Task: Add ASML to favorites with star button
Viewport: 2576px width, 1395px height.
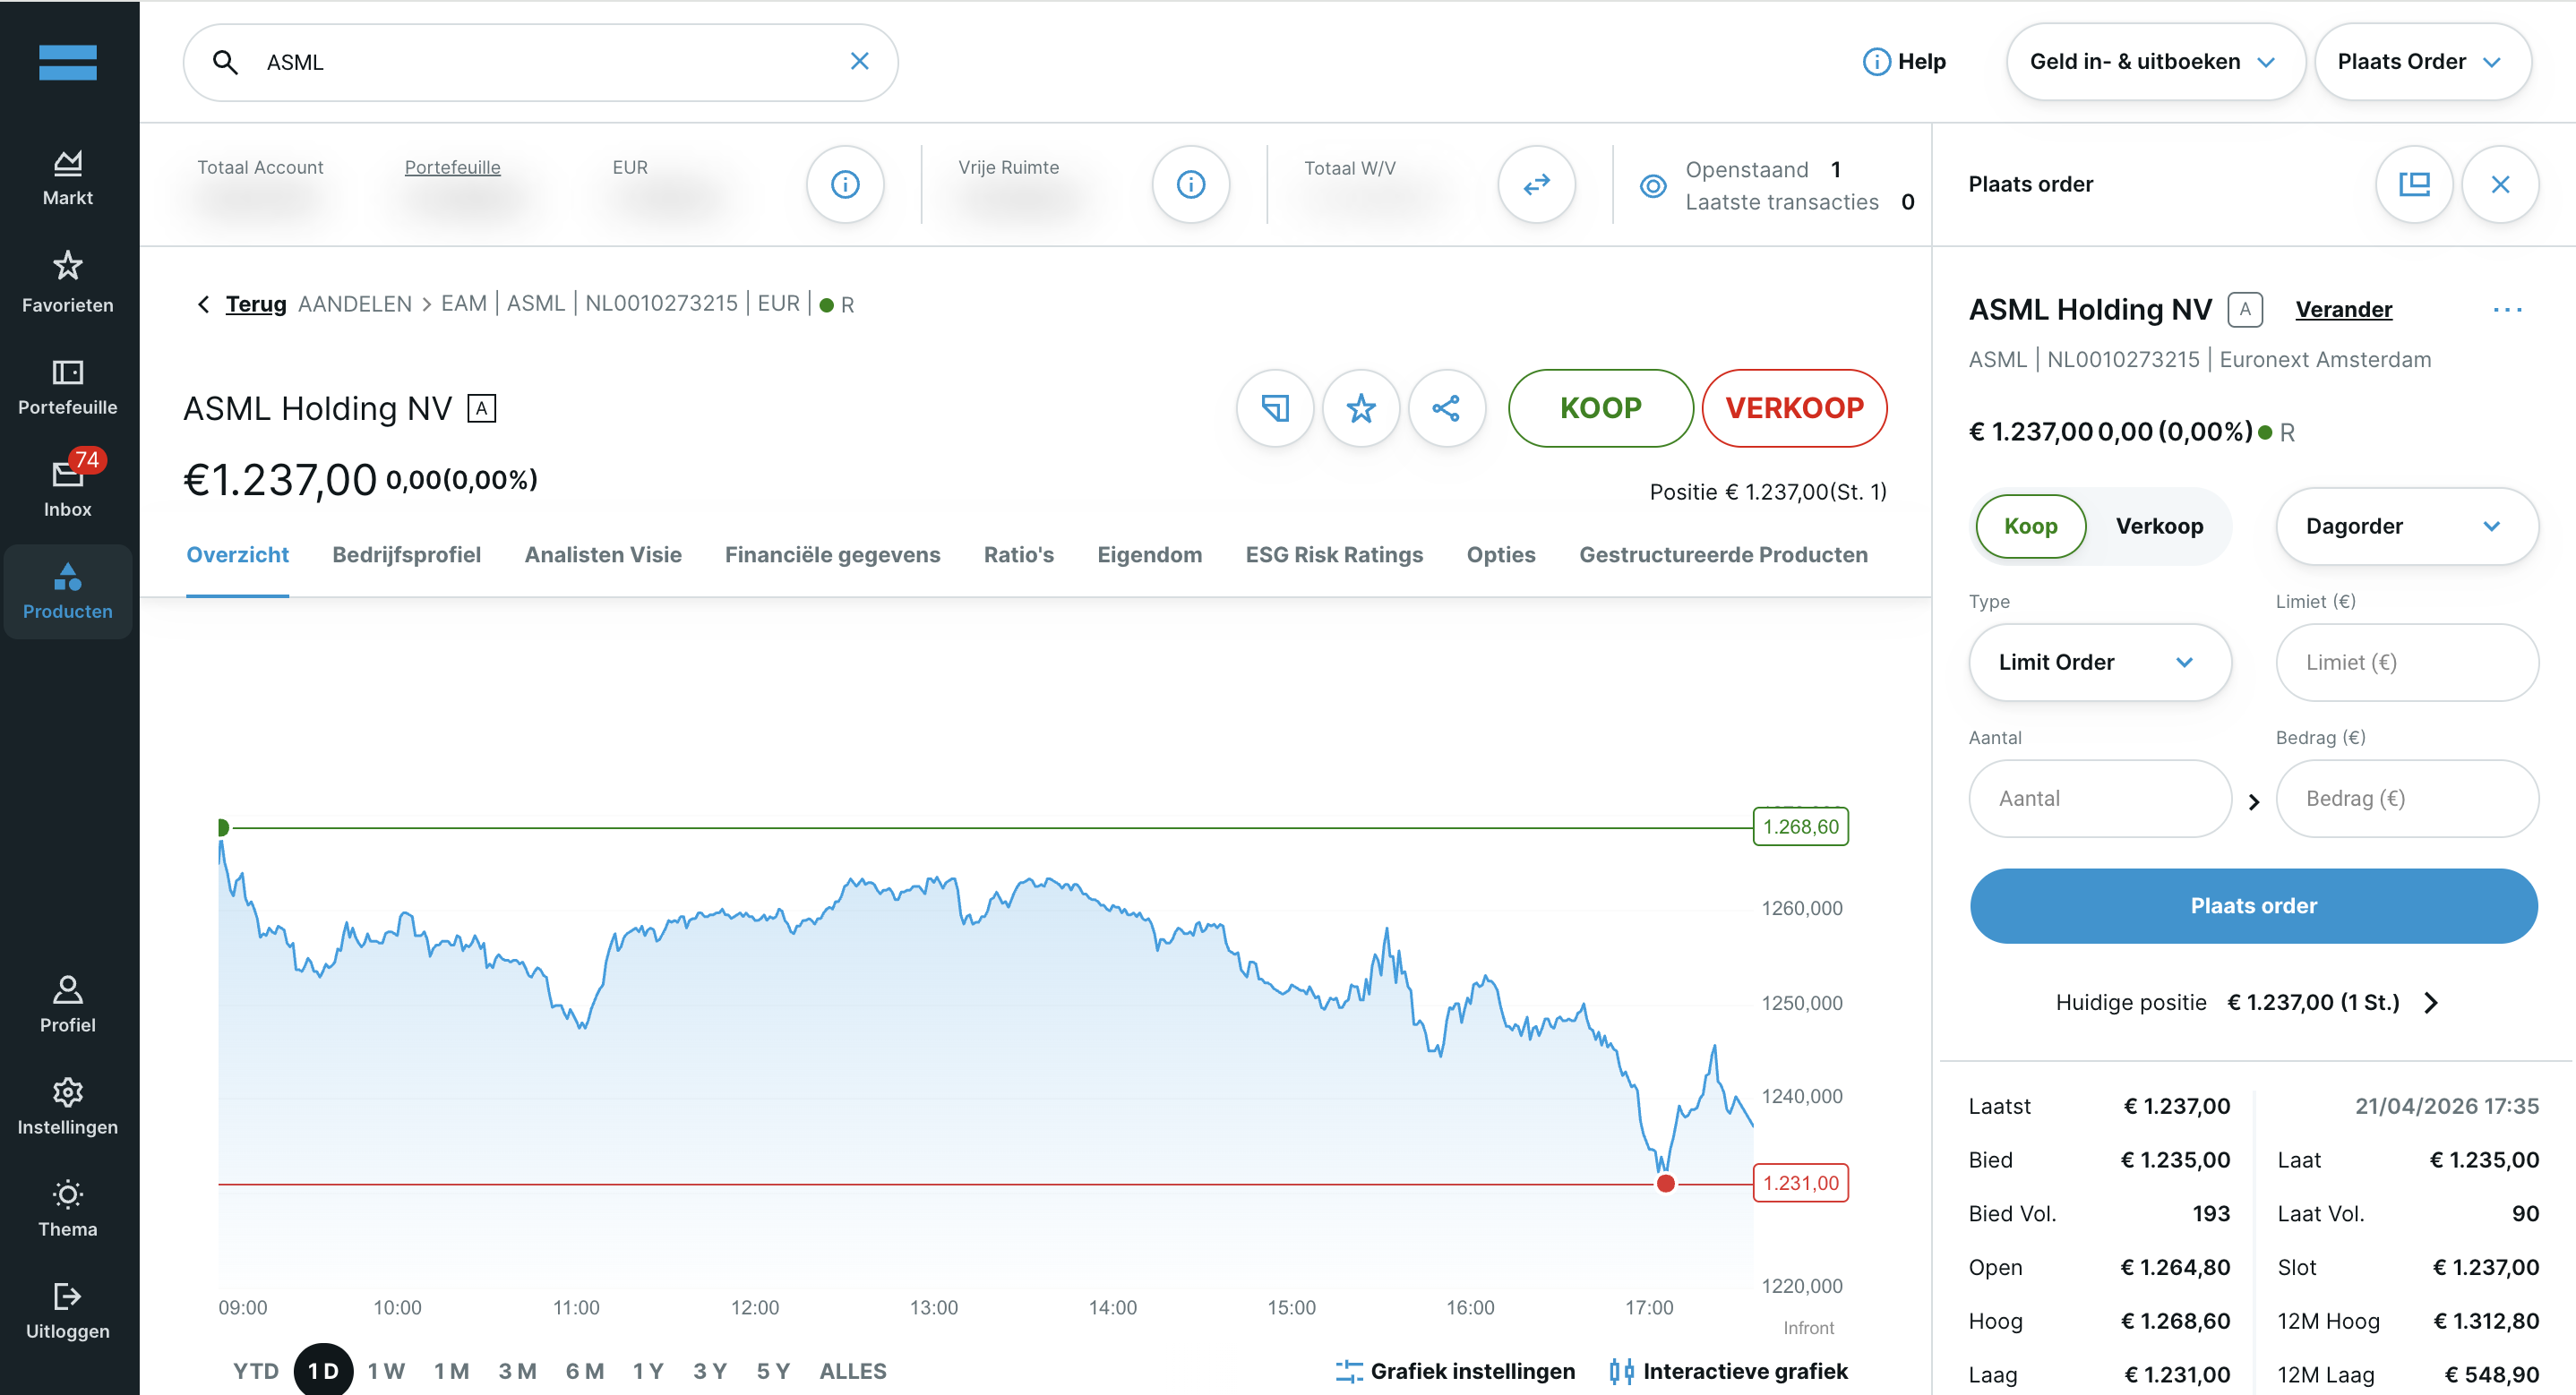Action: point(1360,408)
